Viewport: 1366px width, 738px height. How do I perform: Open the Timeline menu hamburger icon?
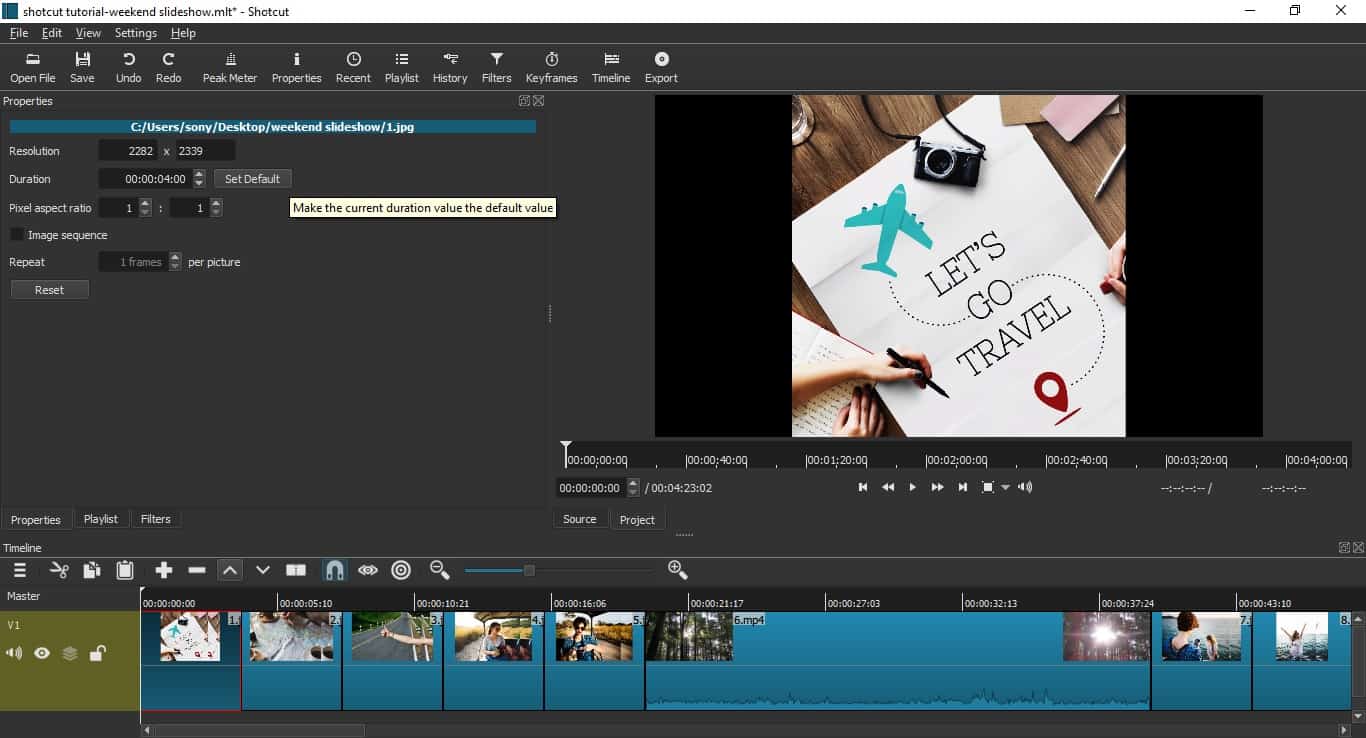tap(20, 570)
